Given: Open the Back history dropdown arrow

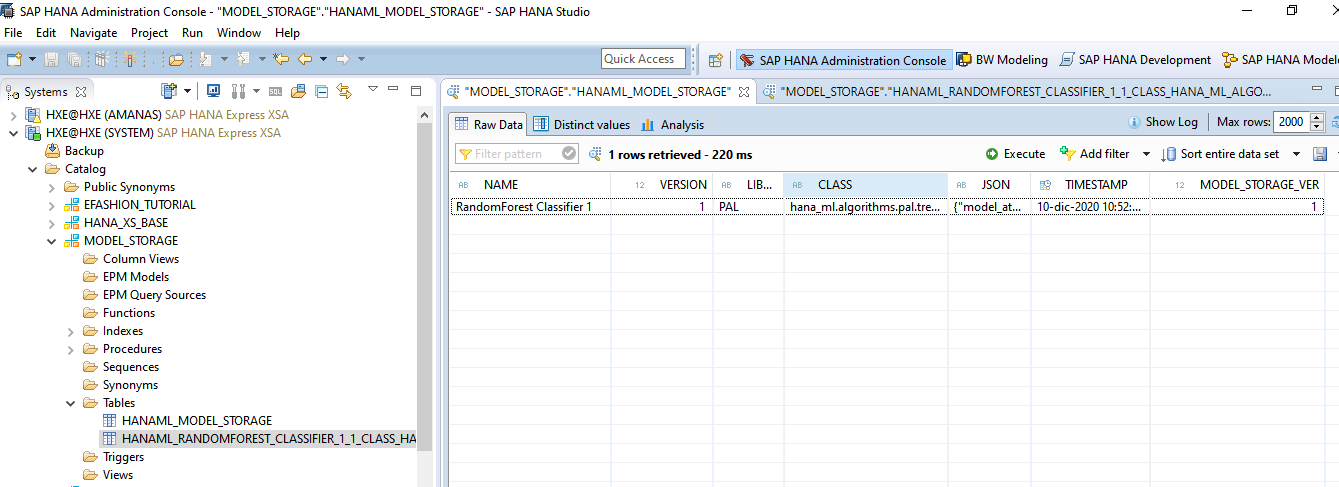Looking at the screenshot, I should [x=321, y=60].
